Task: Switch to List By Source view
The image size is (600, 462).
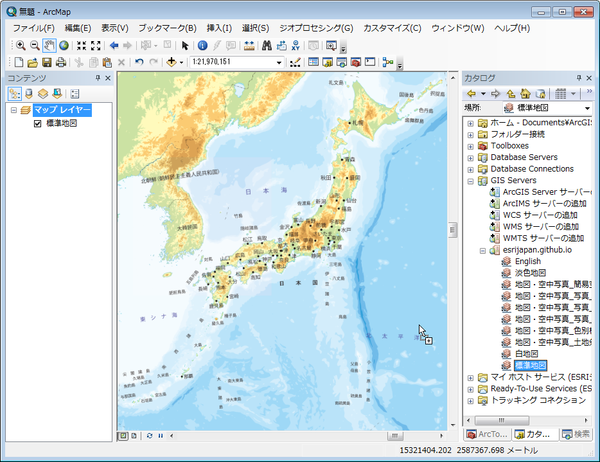Action: [29, 94]
